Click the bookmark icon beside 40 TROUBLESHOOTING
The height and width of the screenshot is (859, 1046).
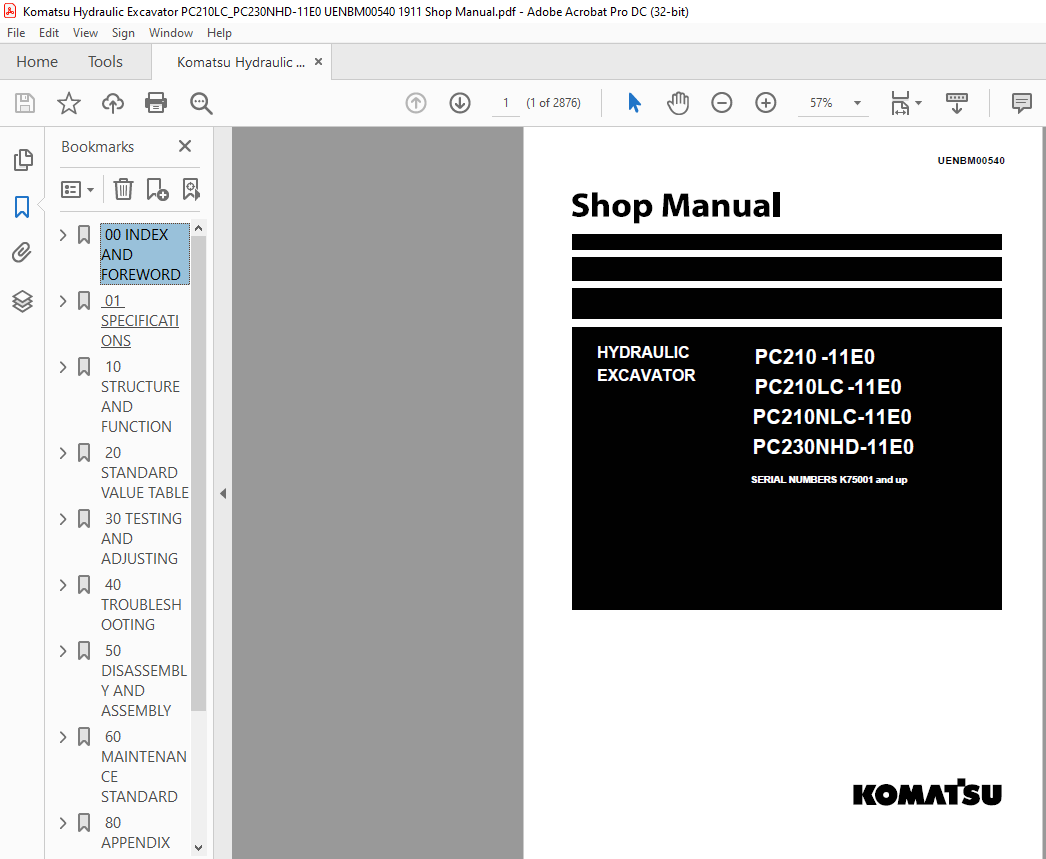click(x=84, y=585)
